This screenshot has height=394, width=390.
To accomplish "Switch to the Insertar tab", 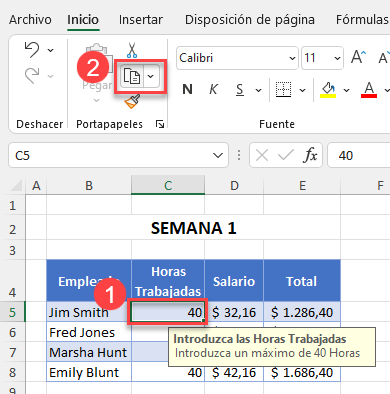I will tap(141, 20).
